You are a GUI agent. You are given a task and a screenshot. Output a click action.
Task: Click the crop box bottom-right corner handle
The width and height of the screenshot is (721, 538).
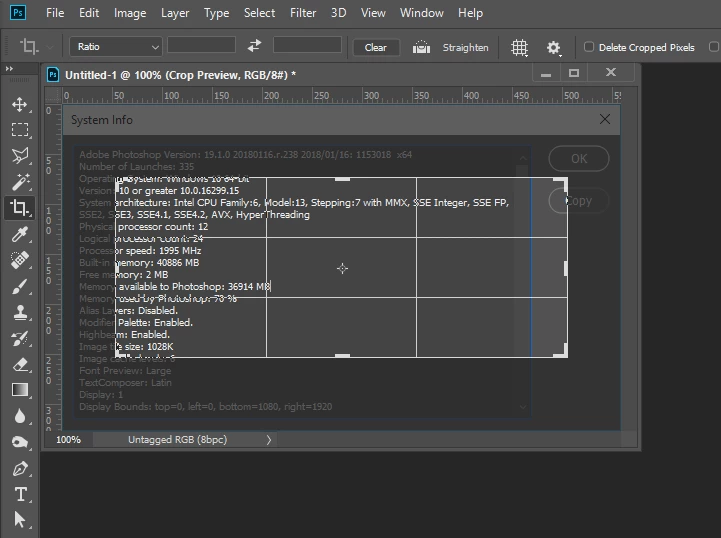coord(562,352)
